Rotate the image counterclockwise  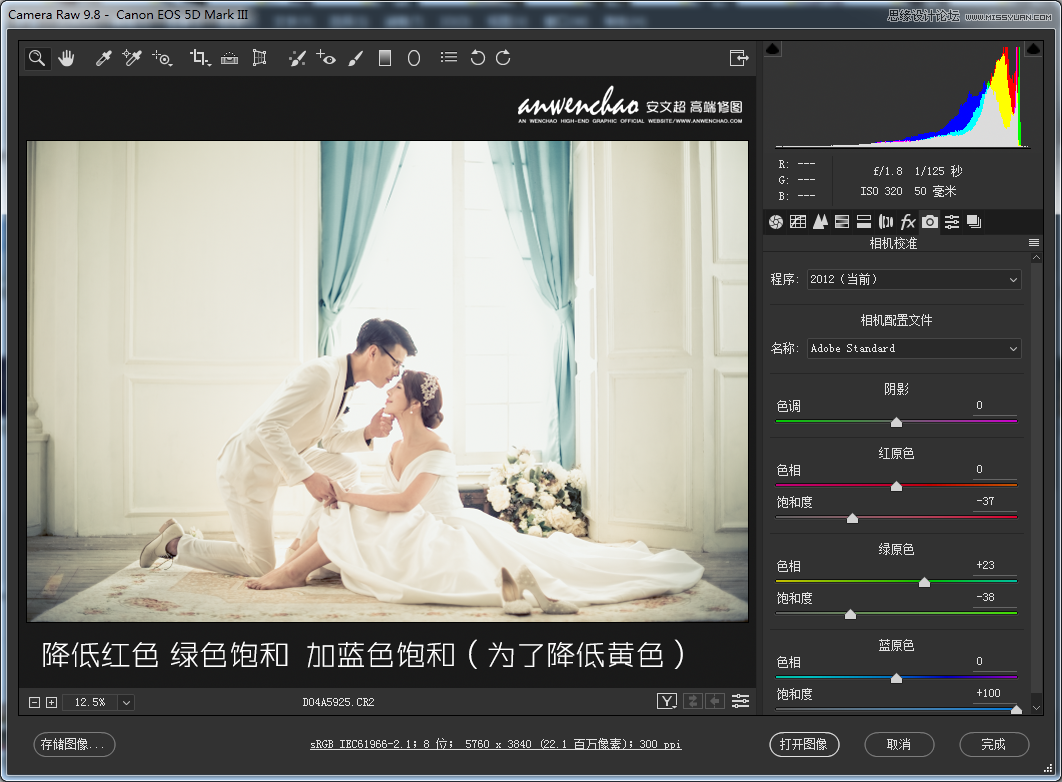[x=476, y=57]
